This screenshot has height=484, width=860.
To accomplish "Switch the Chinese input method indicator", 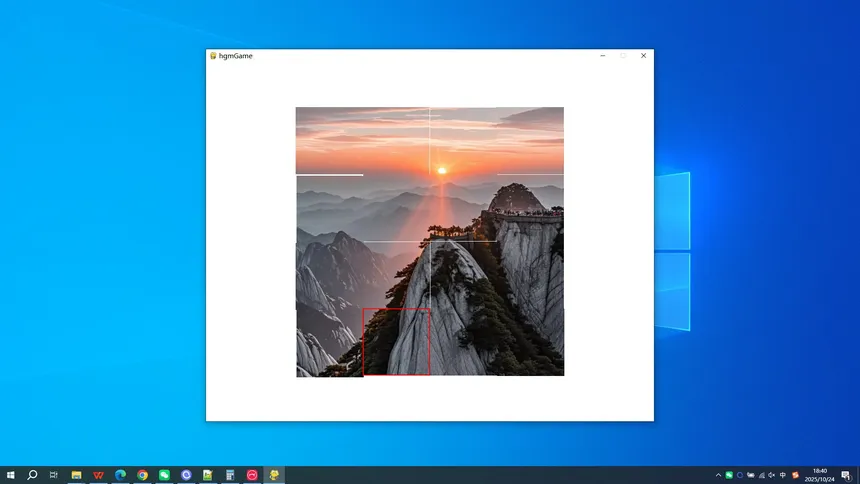I will 783,475.
